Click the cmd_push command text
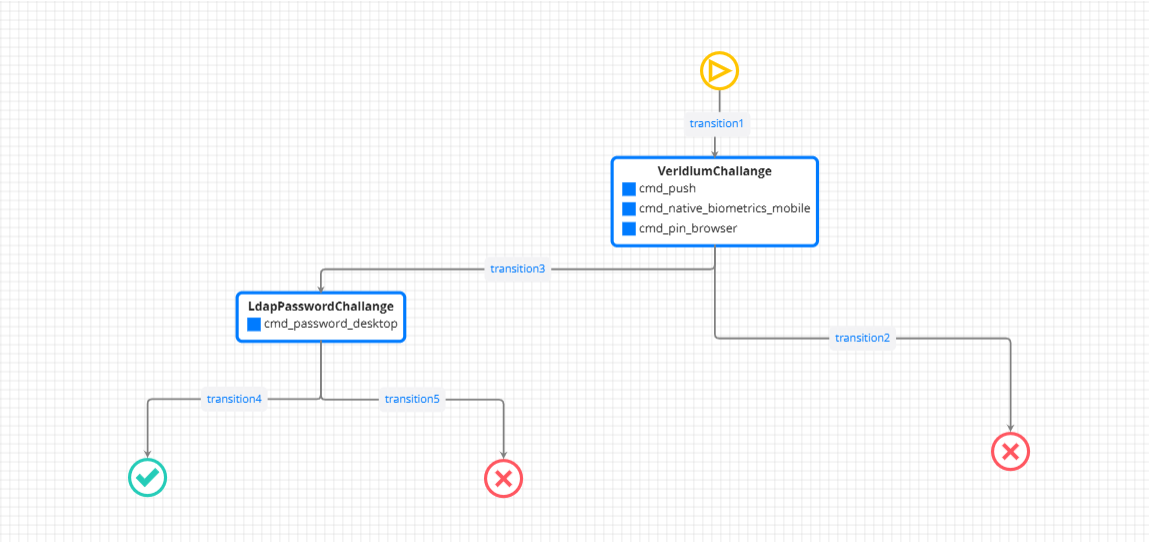 click(x=667, y=189)
